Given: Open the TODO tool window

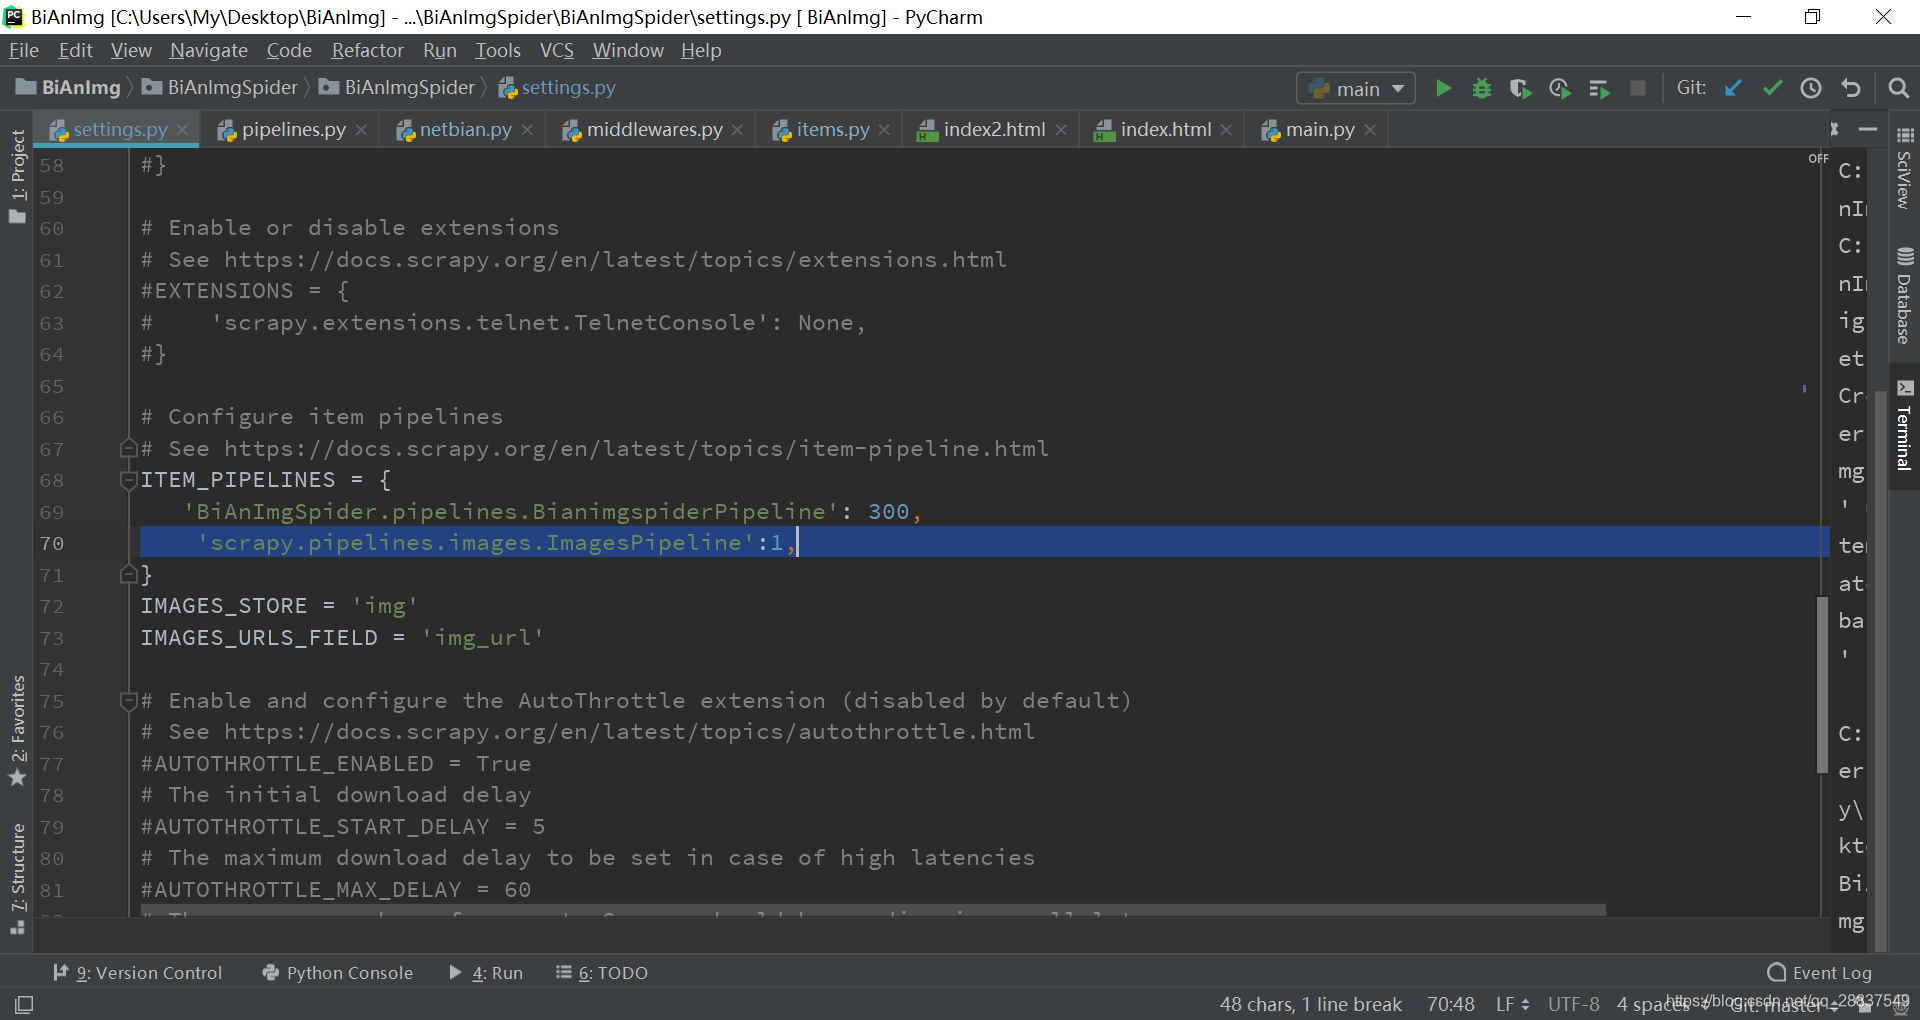Looking at the screenshot, I should tap(602, 973).
